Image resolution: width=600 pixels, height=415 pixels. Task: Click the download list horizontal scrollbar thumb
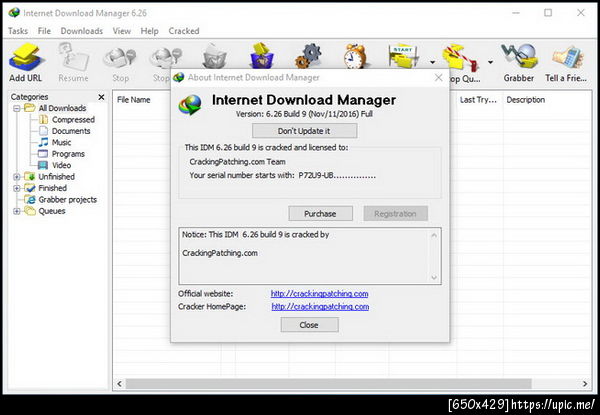pos(328,384)
